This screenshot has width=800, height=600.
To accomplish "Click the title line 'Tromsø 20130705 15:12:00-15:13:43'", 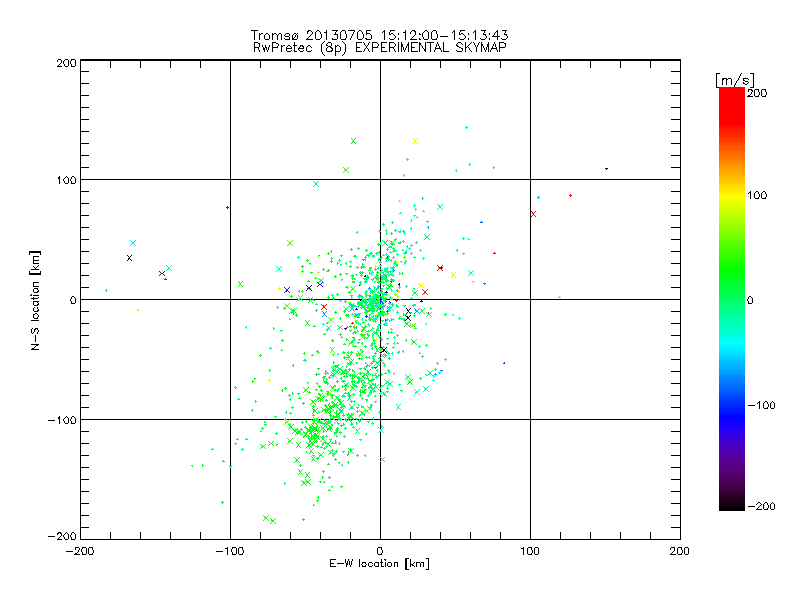I will (379, 35).
